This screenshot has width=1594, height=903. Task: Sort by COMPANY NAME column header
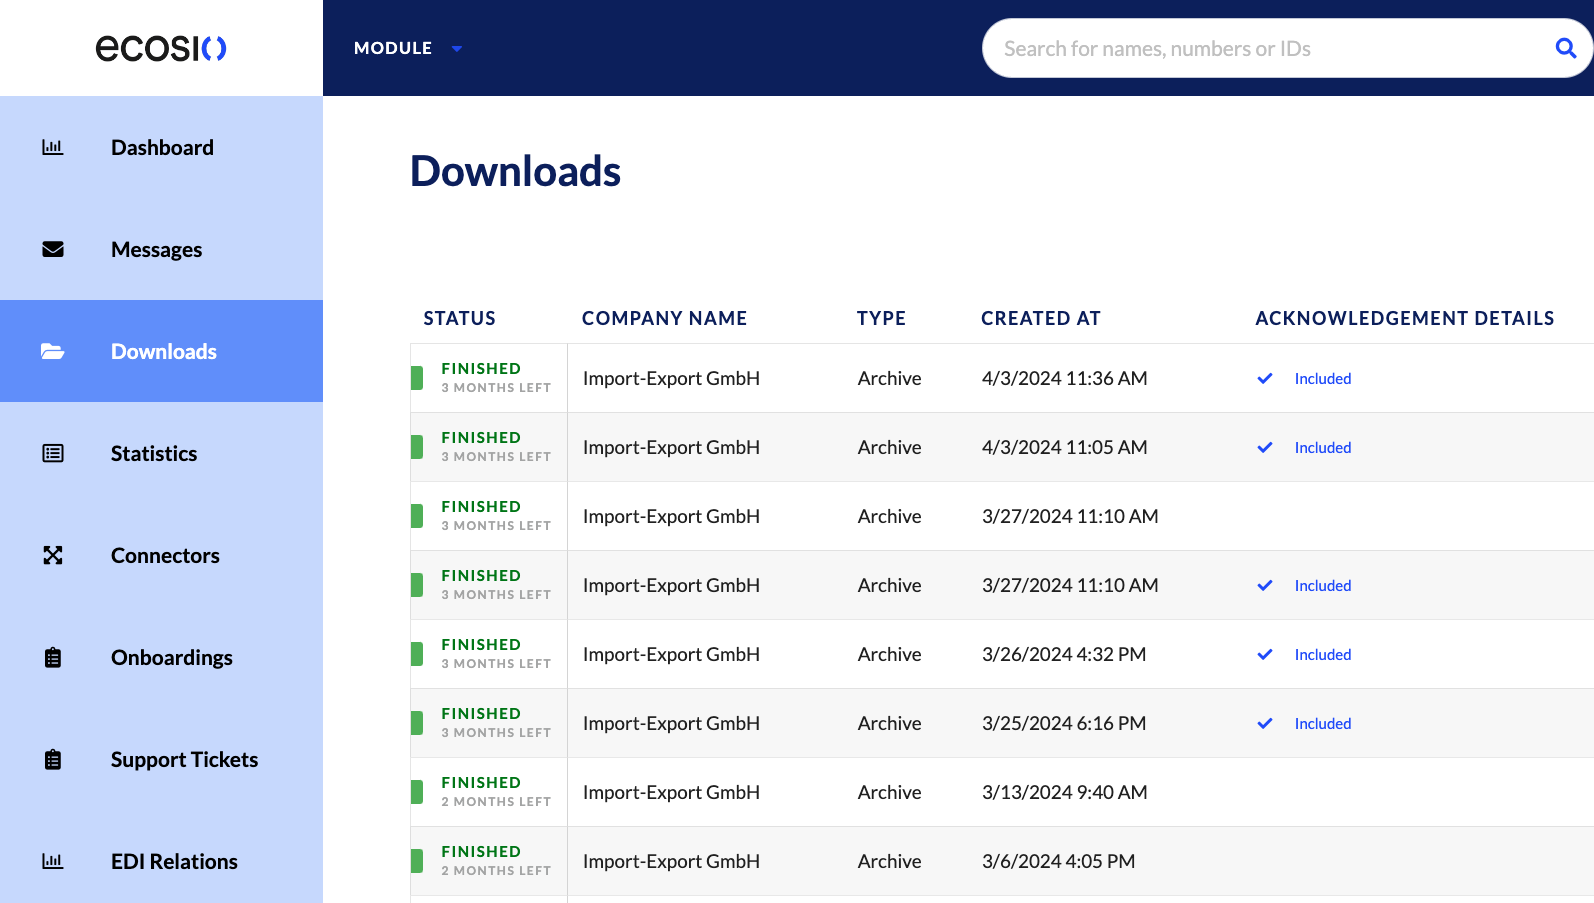[x=664, y=318]
